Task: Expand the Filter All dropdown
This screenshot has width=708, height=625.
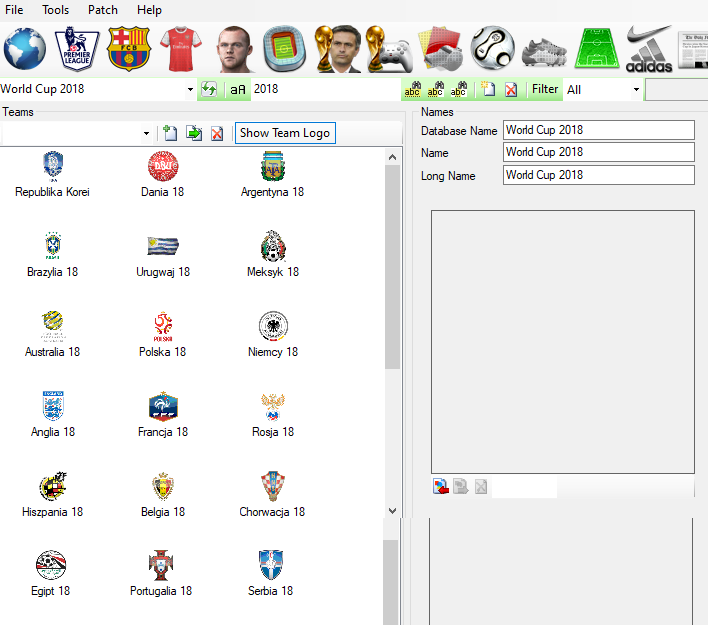Action: pyautogui.click(x=636, y=89)
